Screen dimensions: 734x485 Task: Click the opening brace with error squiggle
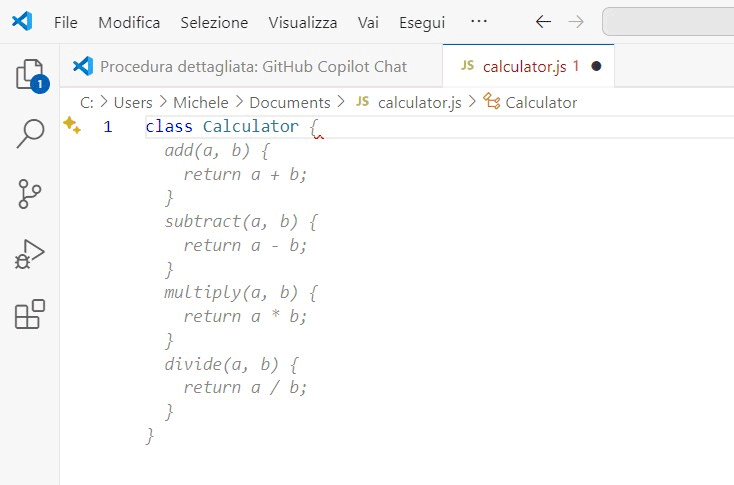(x=315, y=128)
